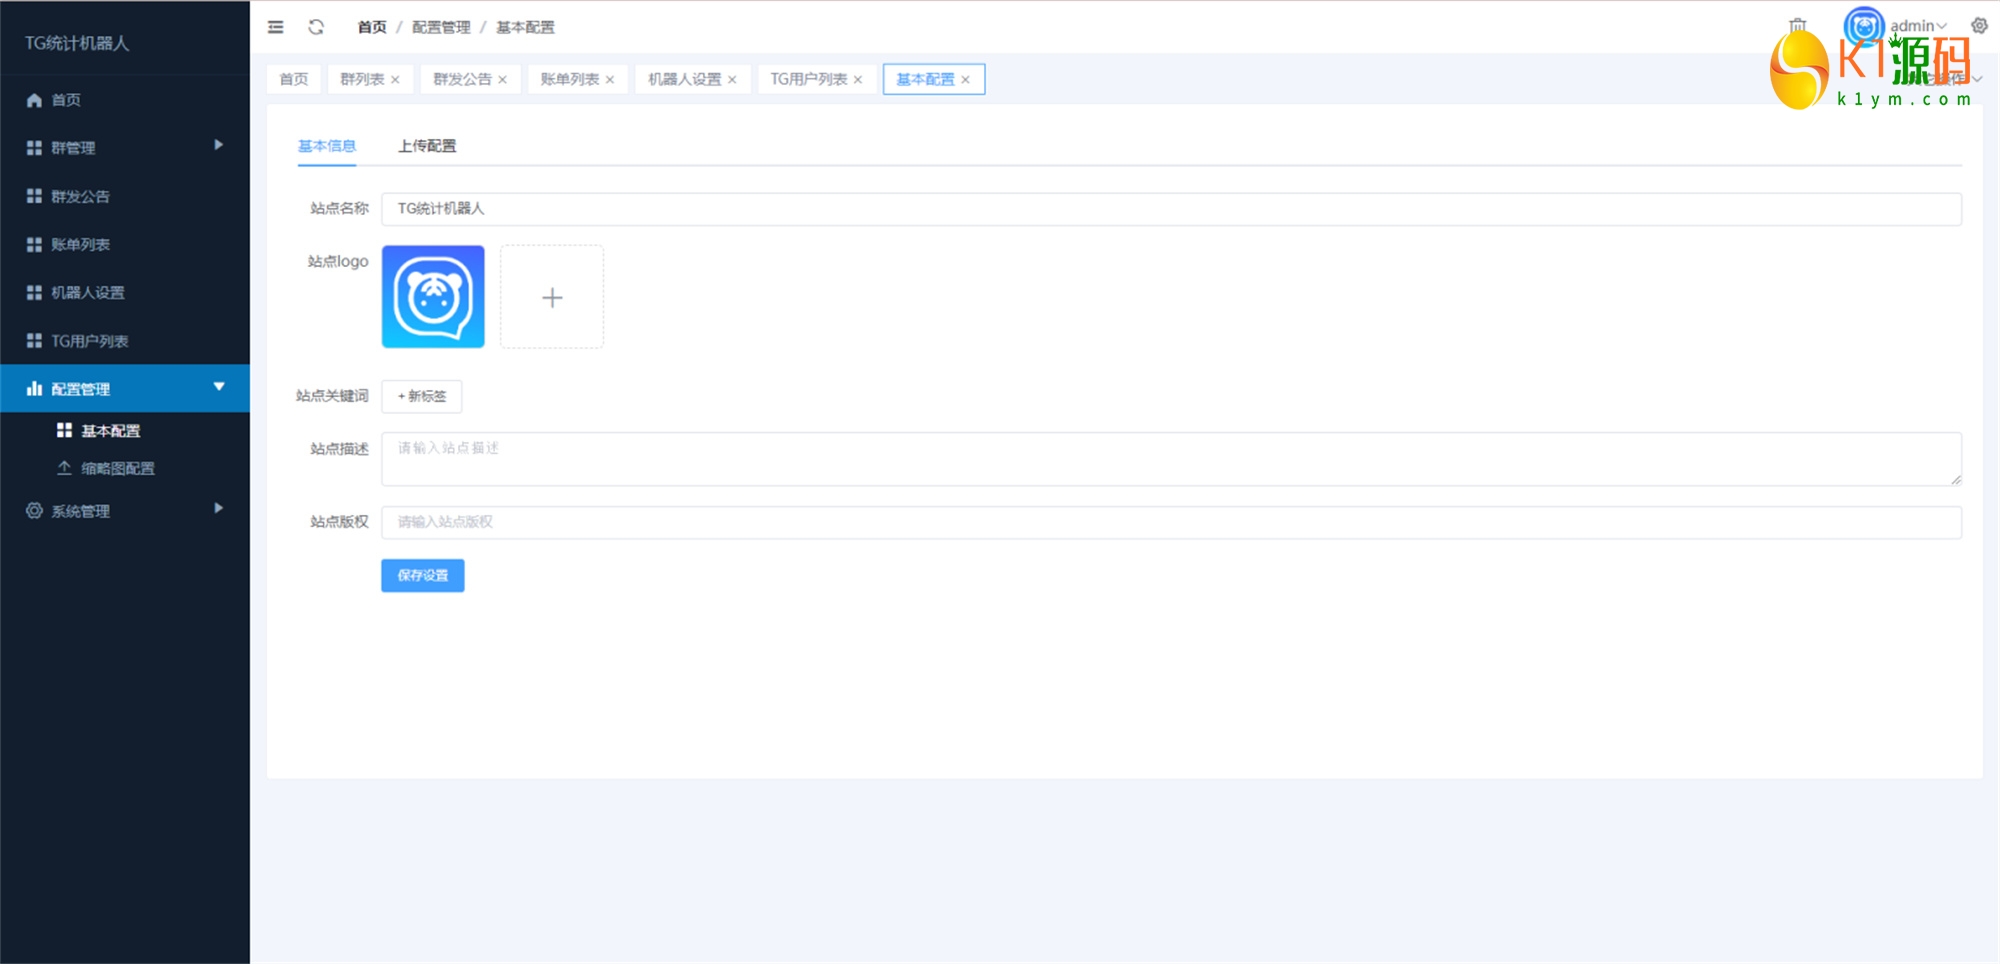The image size is (2000, 964).
Task: Click the upload icon beside 缩略图配置
Action: point(64,468)
